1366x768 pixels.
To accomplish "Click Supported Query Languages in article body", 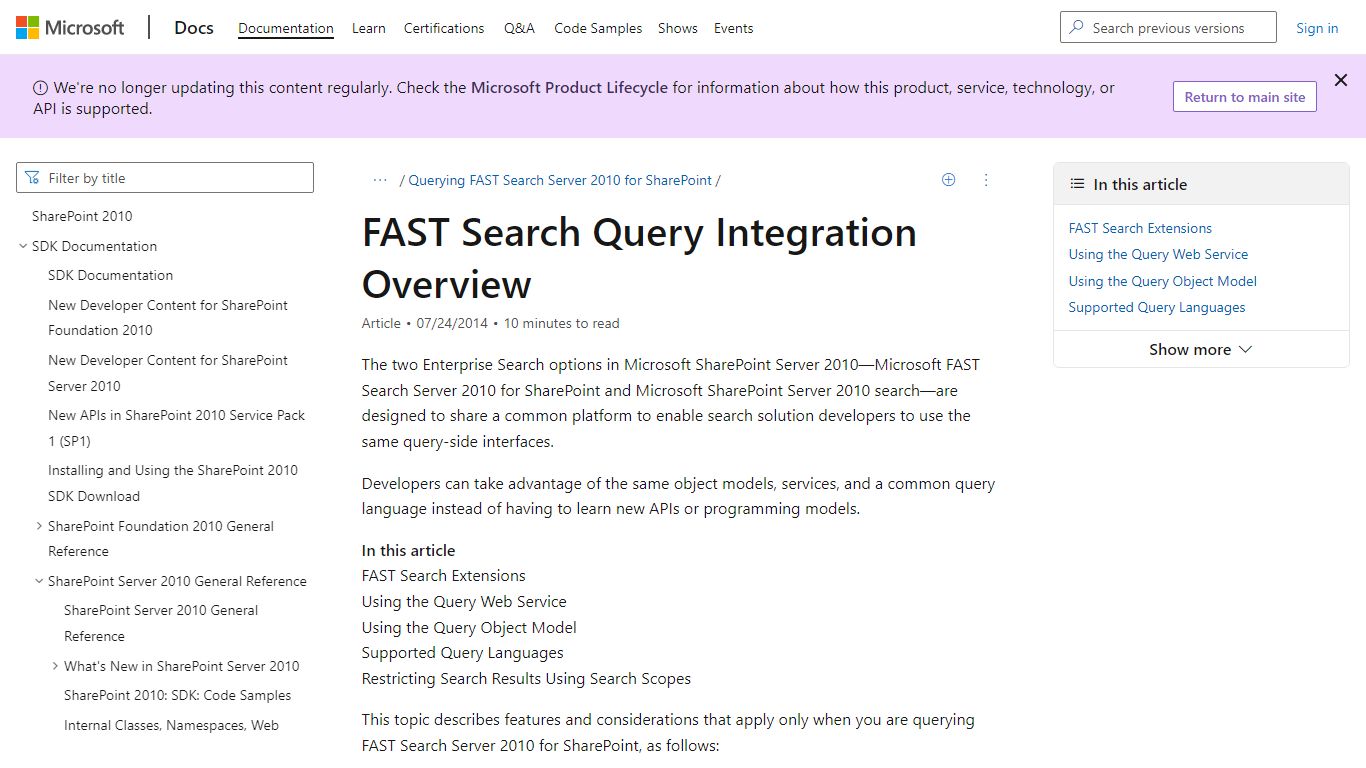I will coord(463,653).
